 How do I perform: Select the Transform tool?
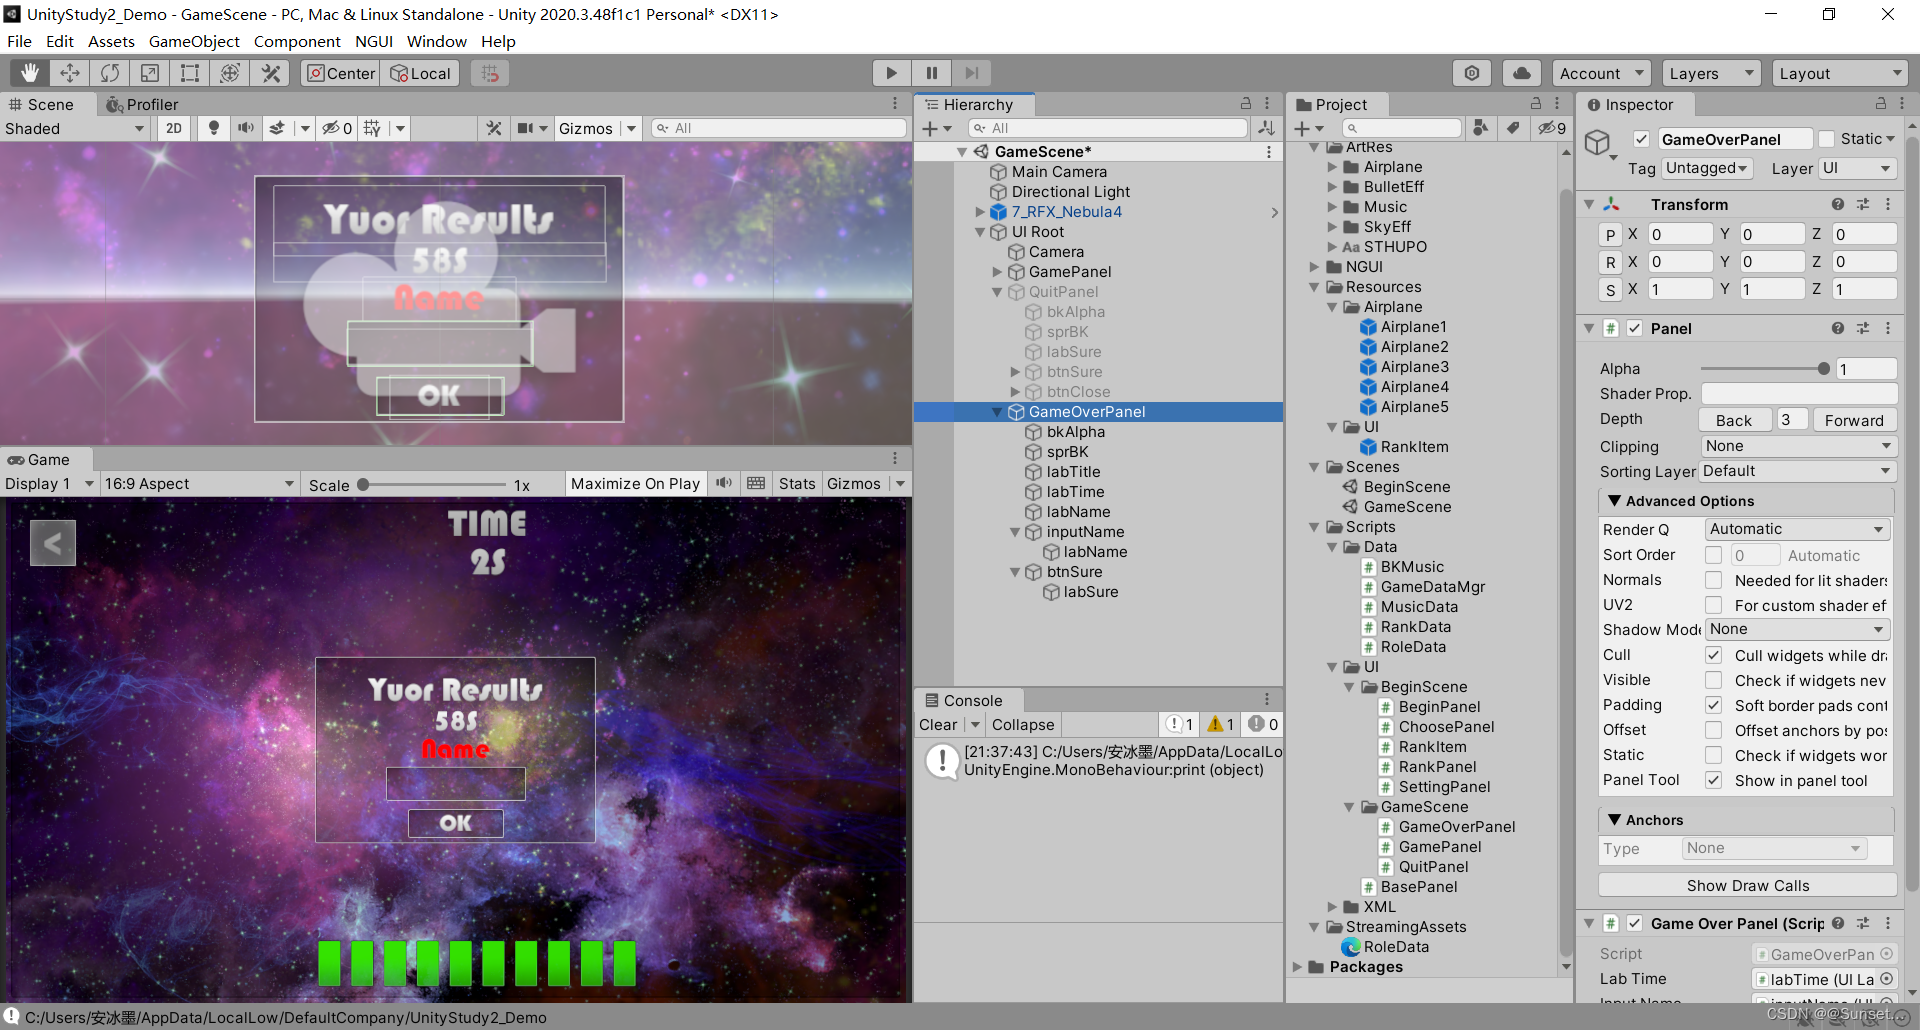[230, 73]
